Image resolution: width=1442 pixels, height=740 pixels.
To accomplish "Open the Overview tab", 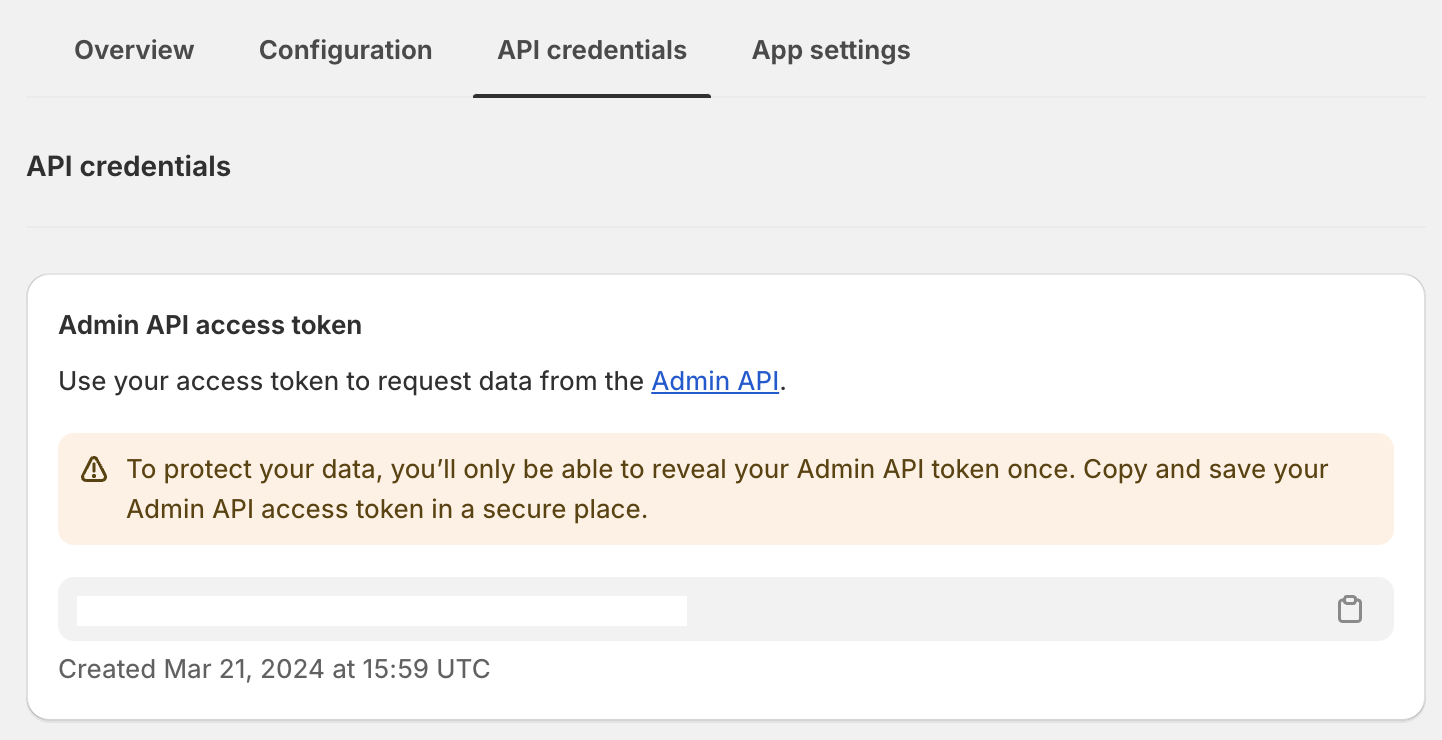I will click(x=134, y=50).
